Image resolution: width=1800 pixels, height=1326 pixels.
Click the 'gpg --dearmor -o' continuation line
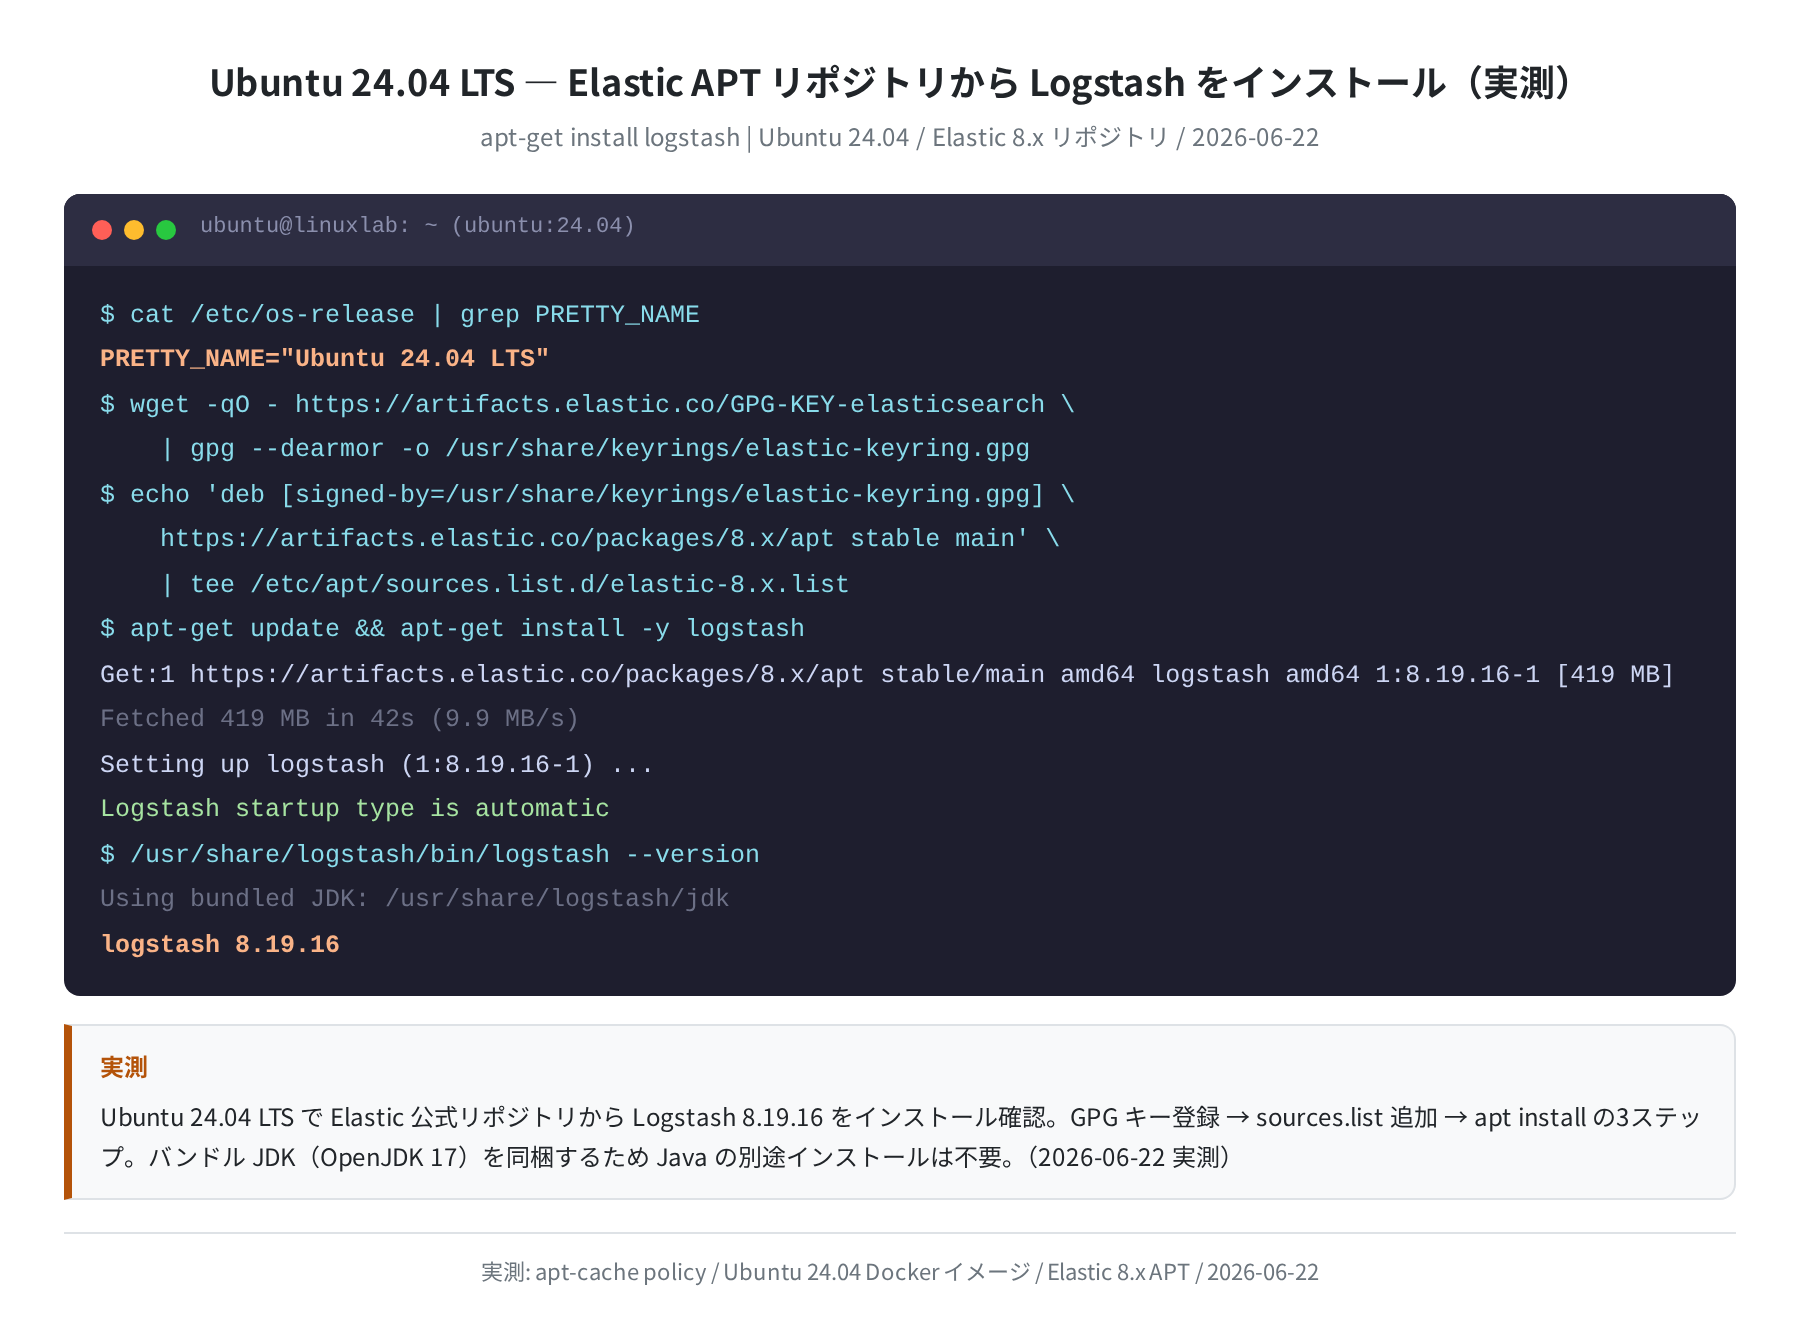pos(595,449)
